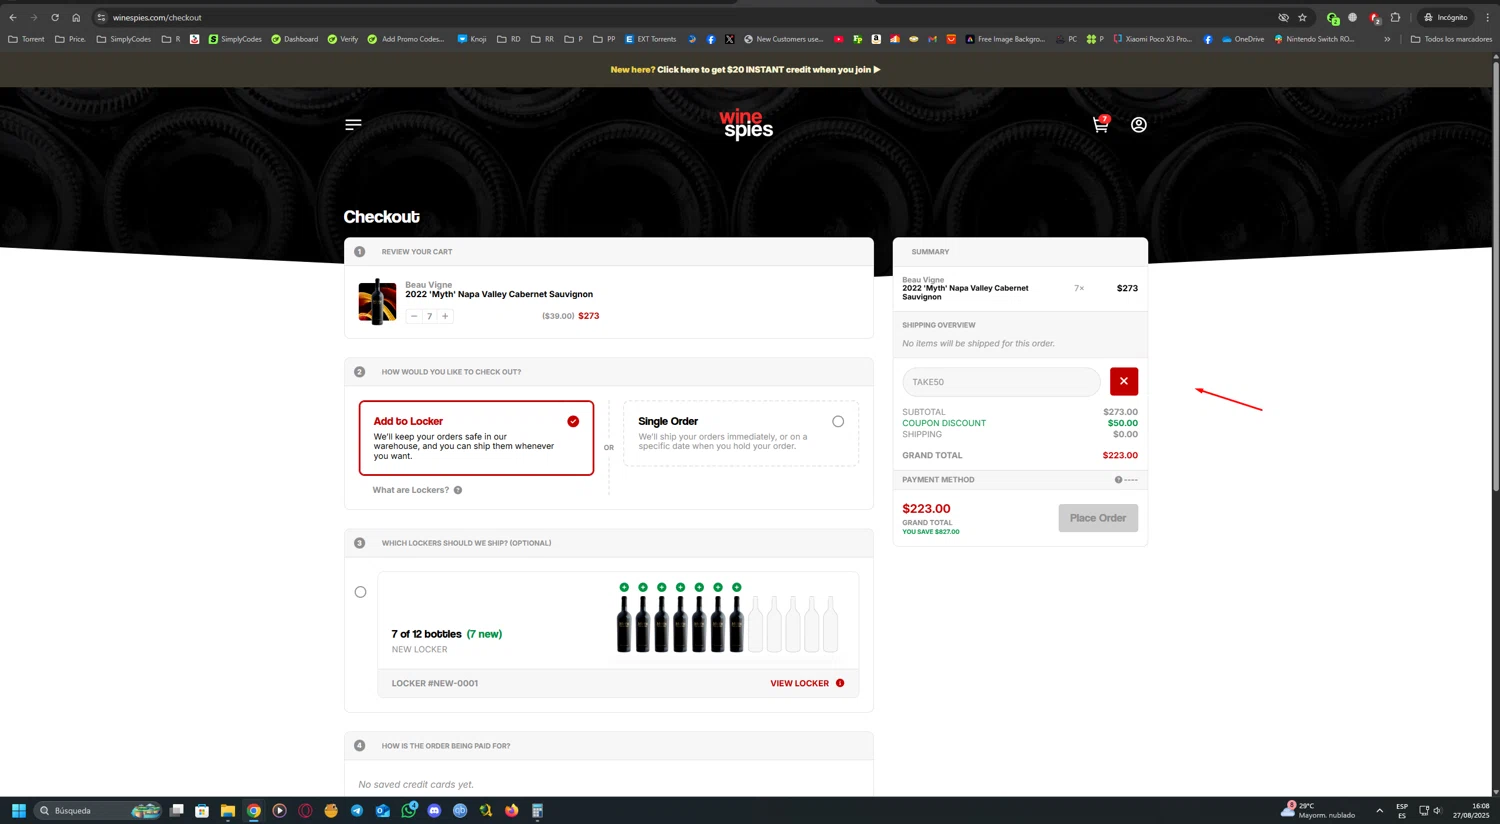The height and width of the screenshot is (824, 1500).
Task: Bookmark this page with star icon
Action: point(1302,17)
